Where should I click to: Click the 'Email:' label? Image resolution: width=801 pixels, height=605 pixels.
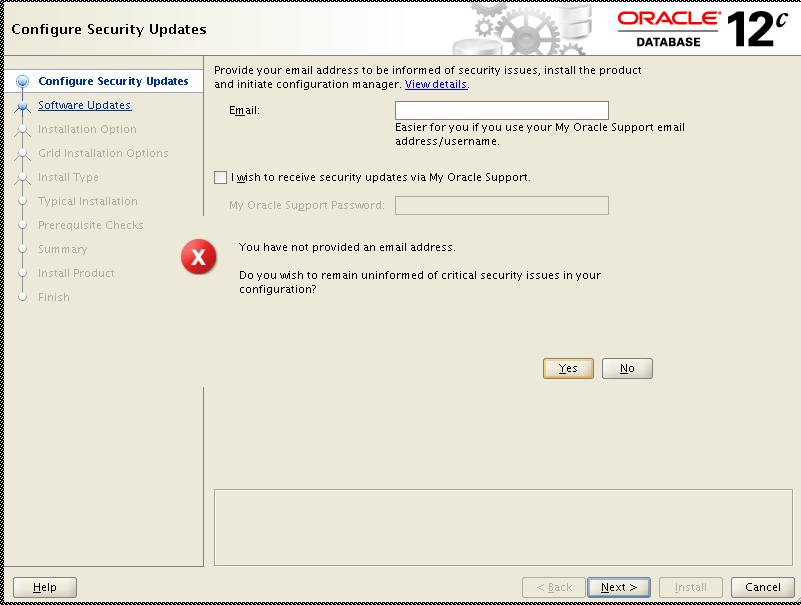[x=244, y=110]
